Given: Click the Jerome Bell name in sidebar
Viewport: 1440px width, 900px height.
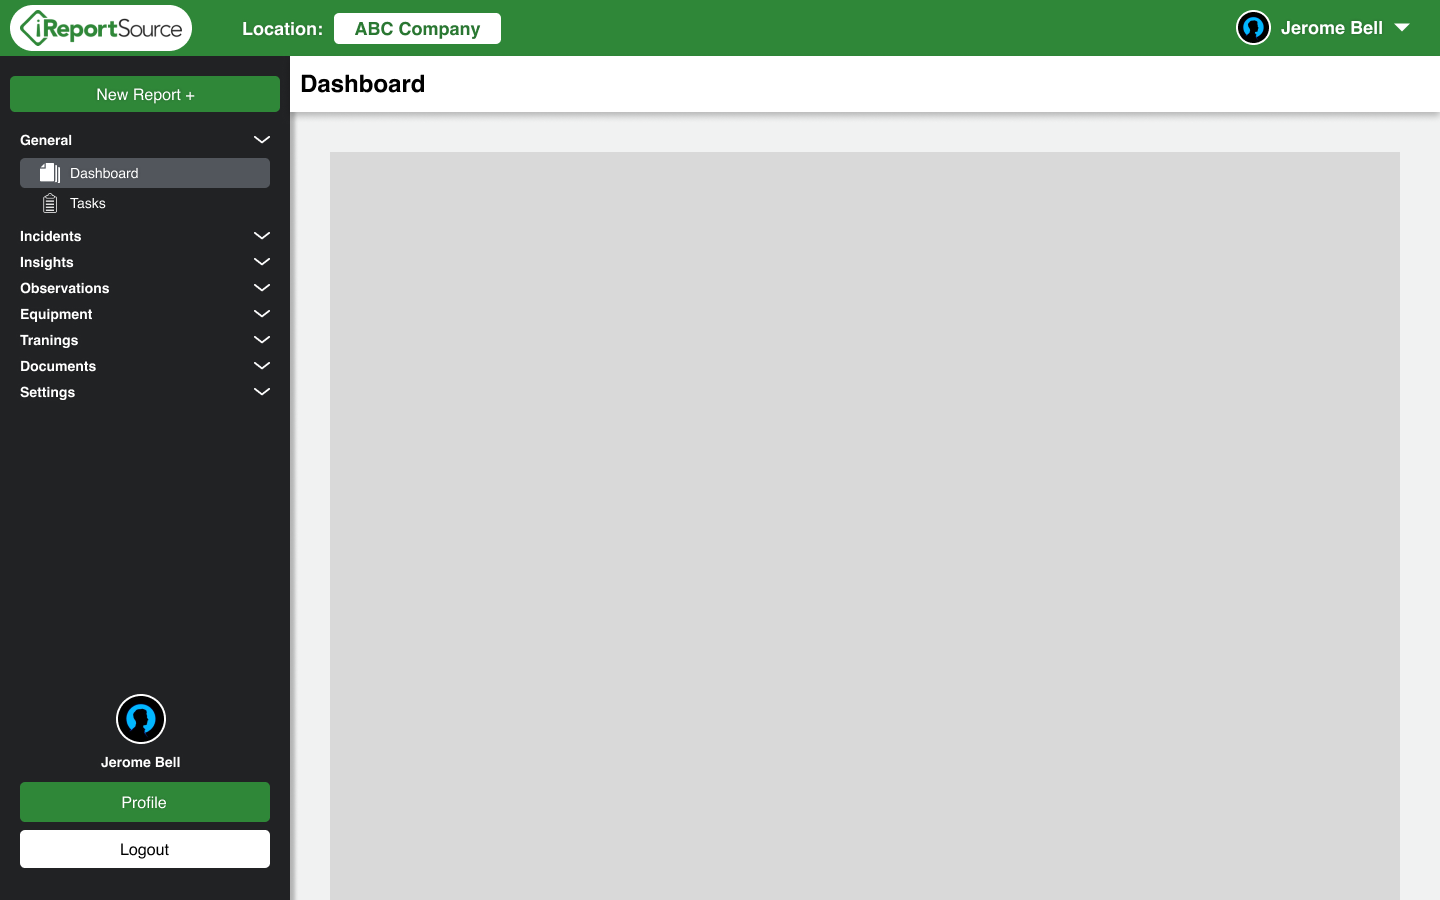Looking at the screenshot, I should 141,762.
